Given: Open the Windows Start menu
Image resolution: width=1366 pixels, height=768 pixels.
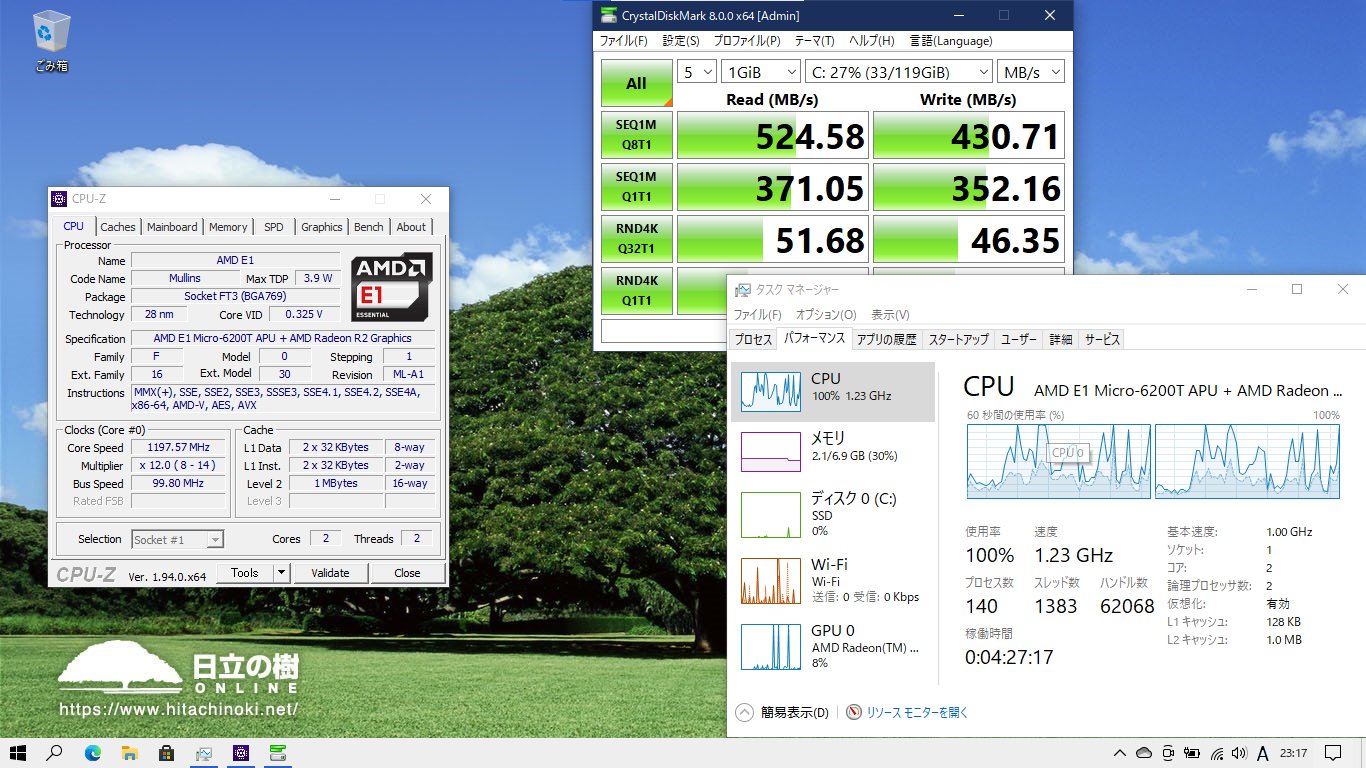Looking at the screenshot, I should [x=17, y=753].
